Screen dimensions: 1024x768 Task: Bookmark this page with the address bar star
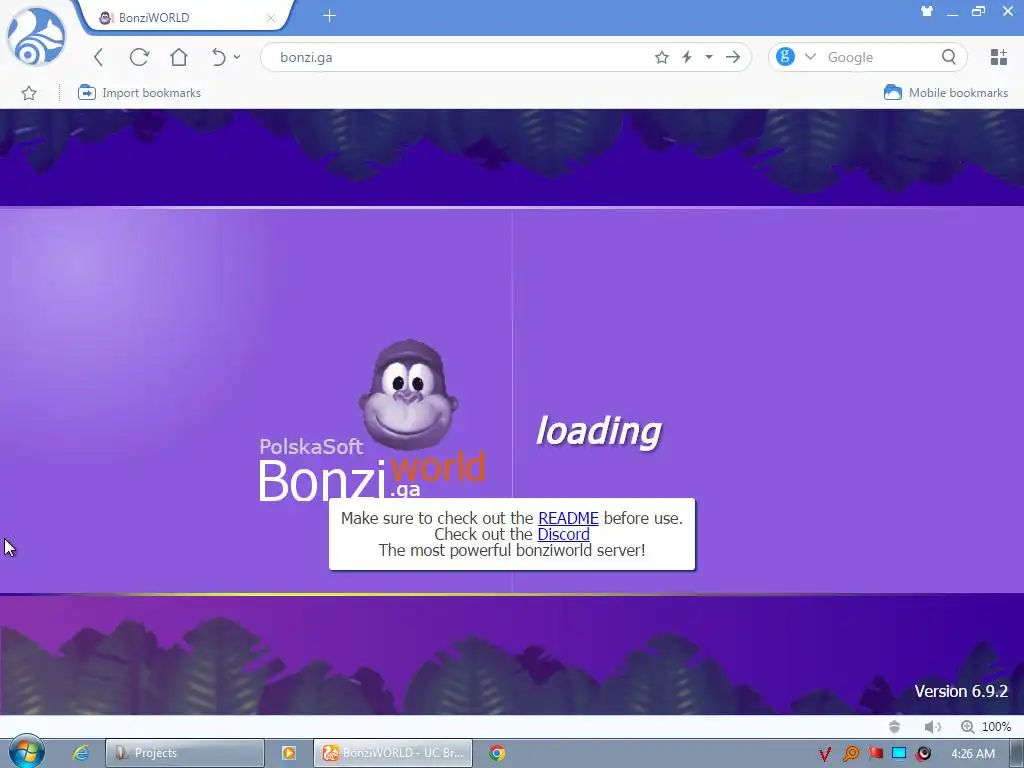coord(662,57)
